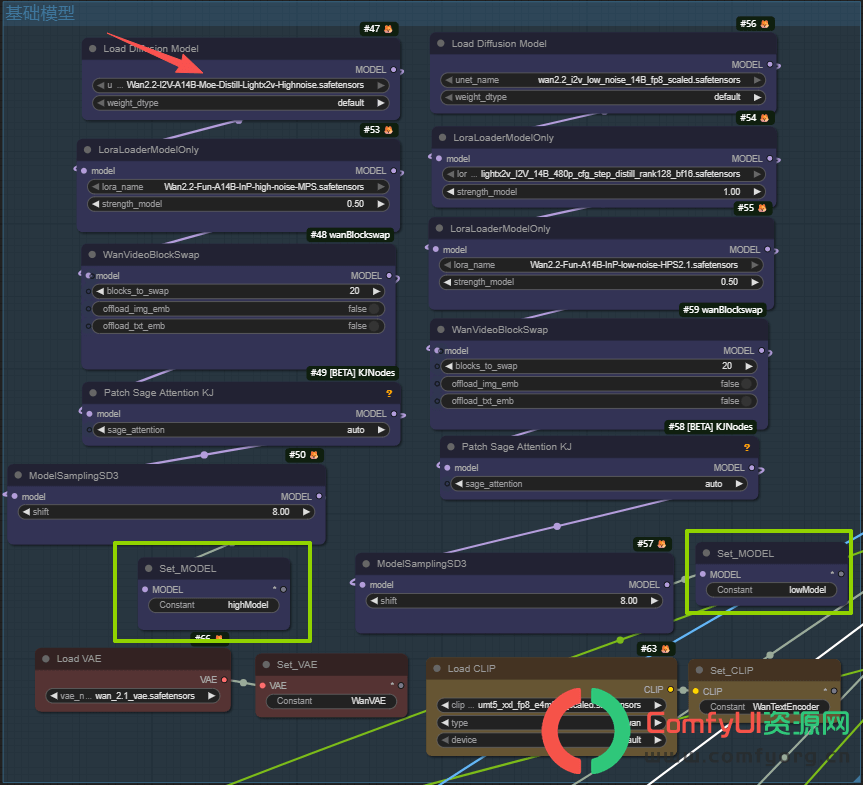
Task: Select the 基础模型 group title
Action: pos(40,13)
